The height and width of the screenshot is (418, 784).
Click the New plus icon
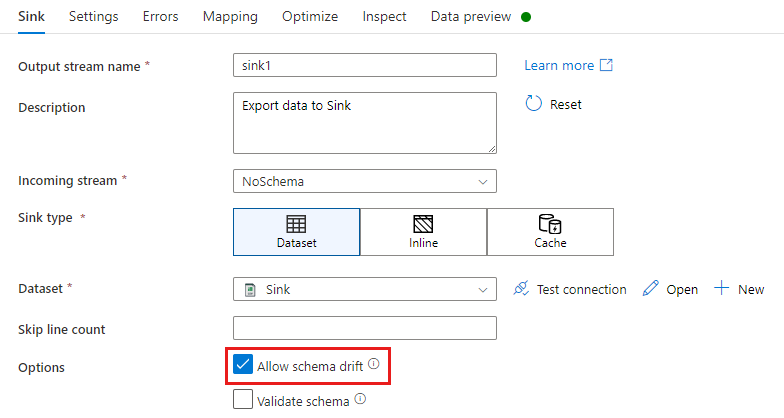click(x=722, y=288)
